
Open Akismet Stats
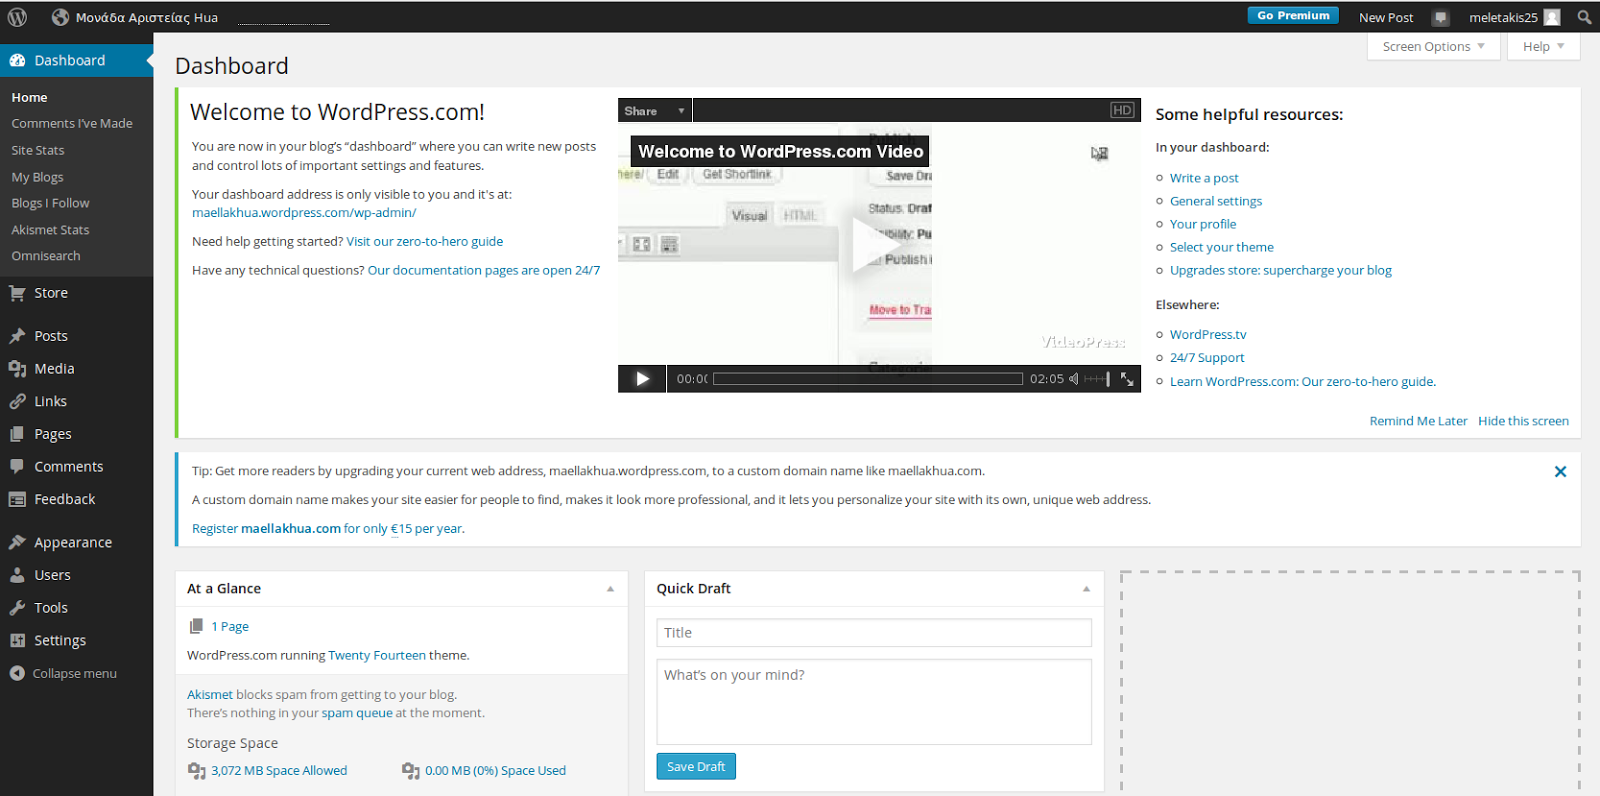click(x=50, y=229)
